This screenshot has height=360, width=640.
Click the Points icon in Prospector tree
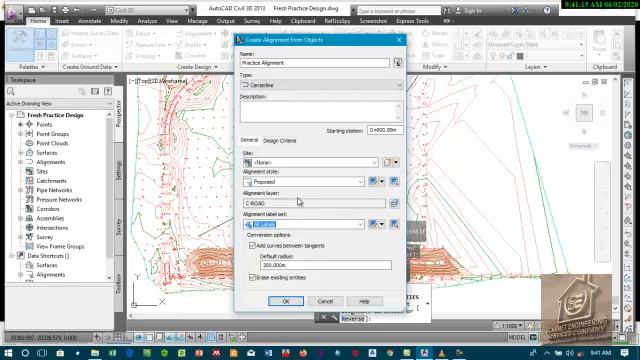[29, 124]
